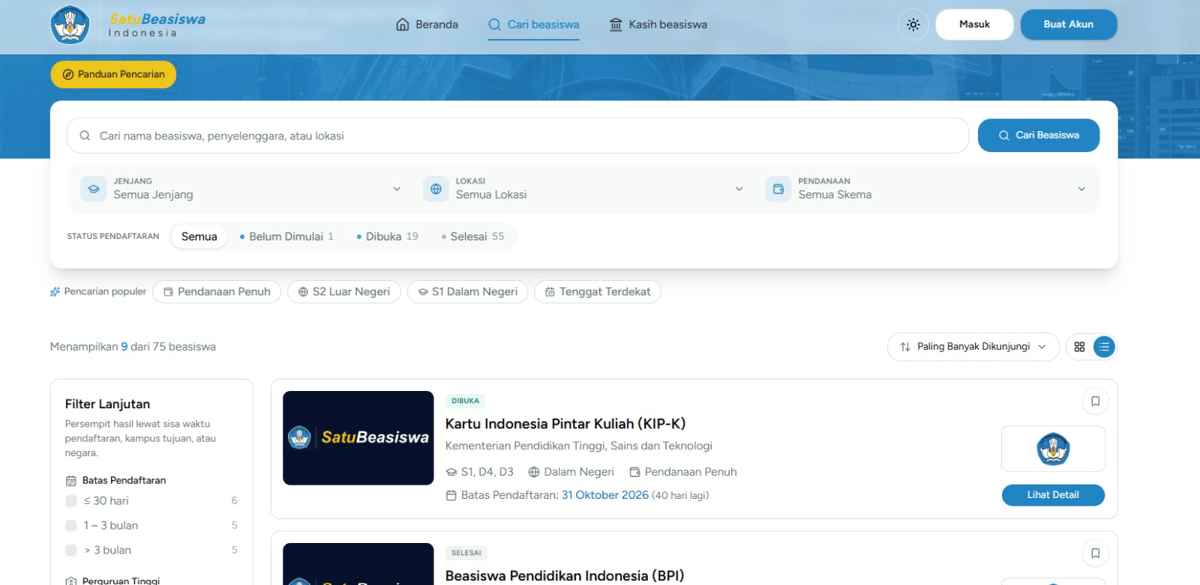The image size is (1200, 585).
Task: Apply the S2 Luar Negeri popular search
Action: [x=344, y=292]
